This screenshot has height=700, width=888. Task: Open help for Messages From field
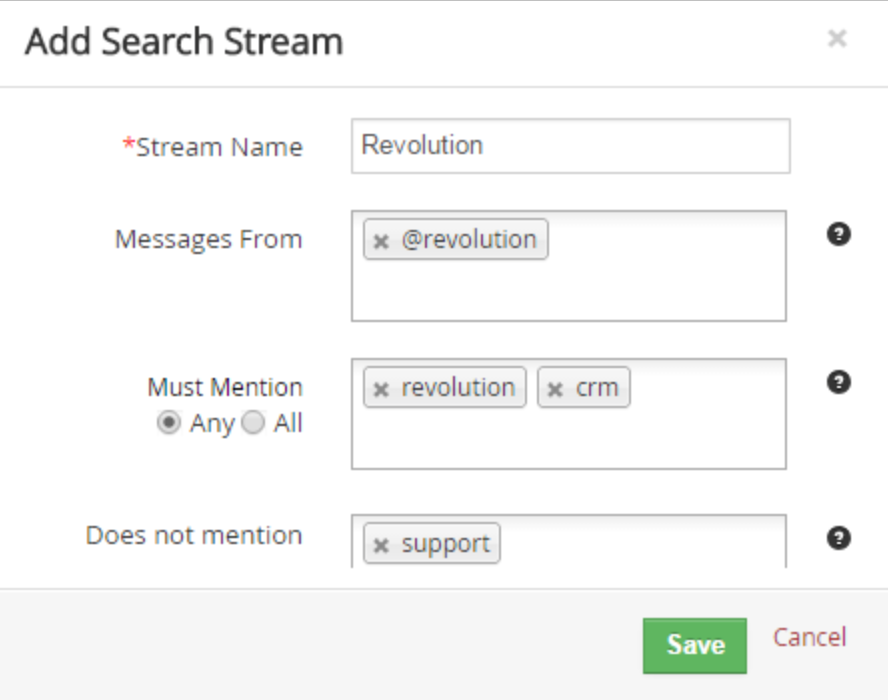point(839,235)
